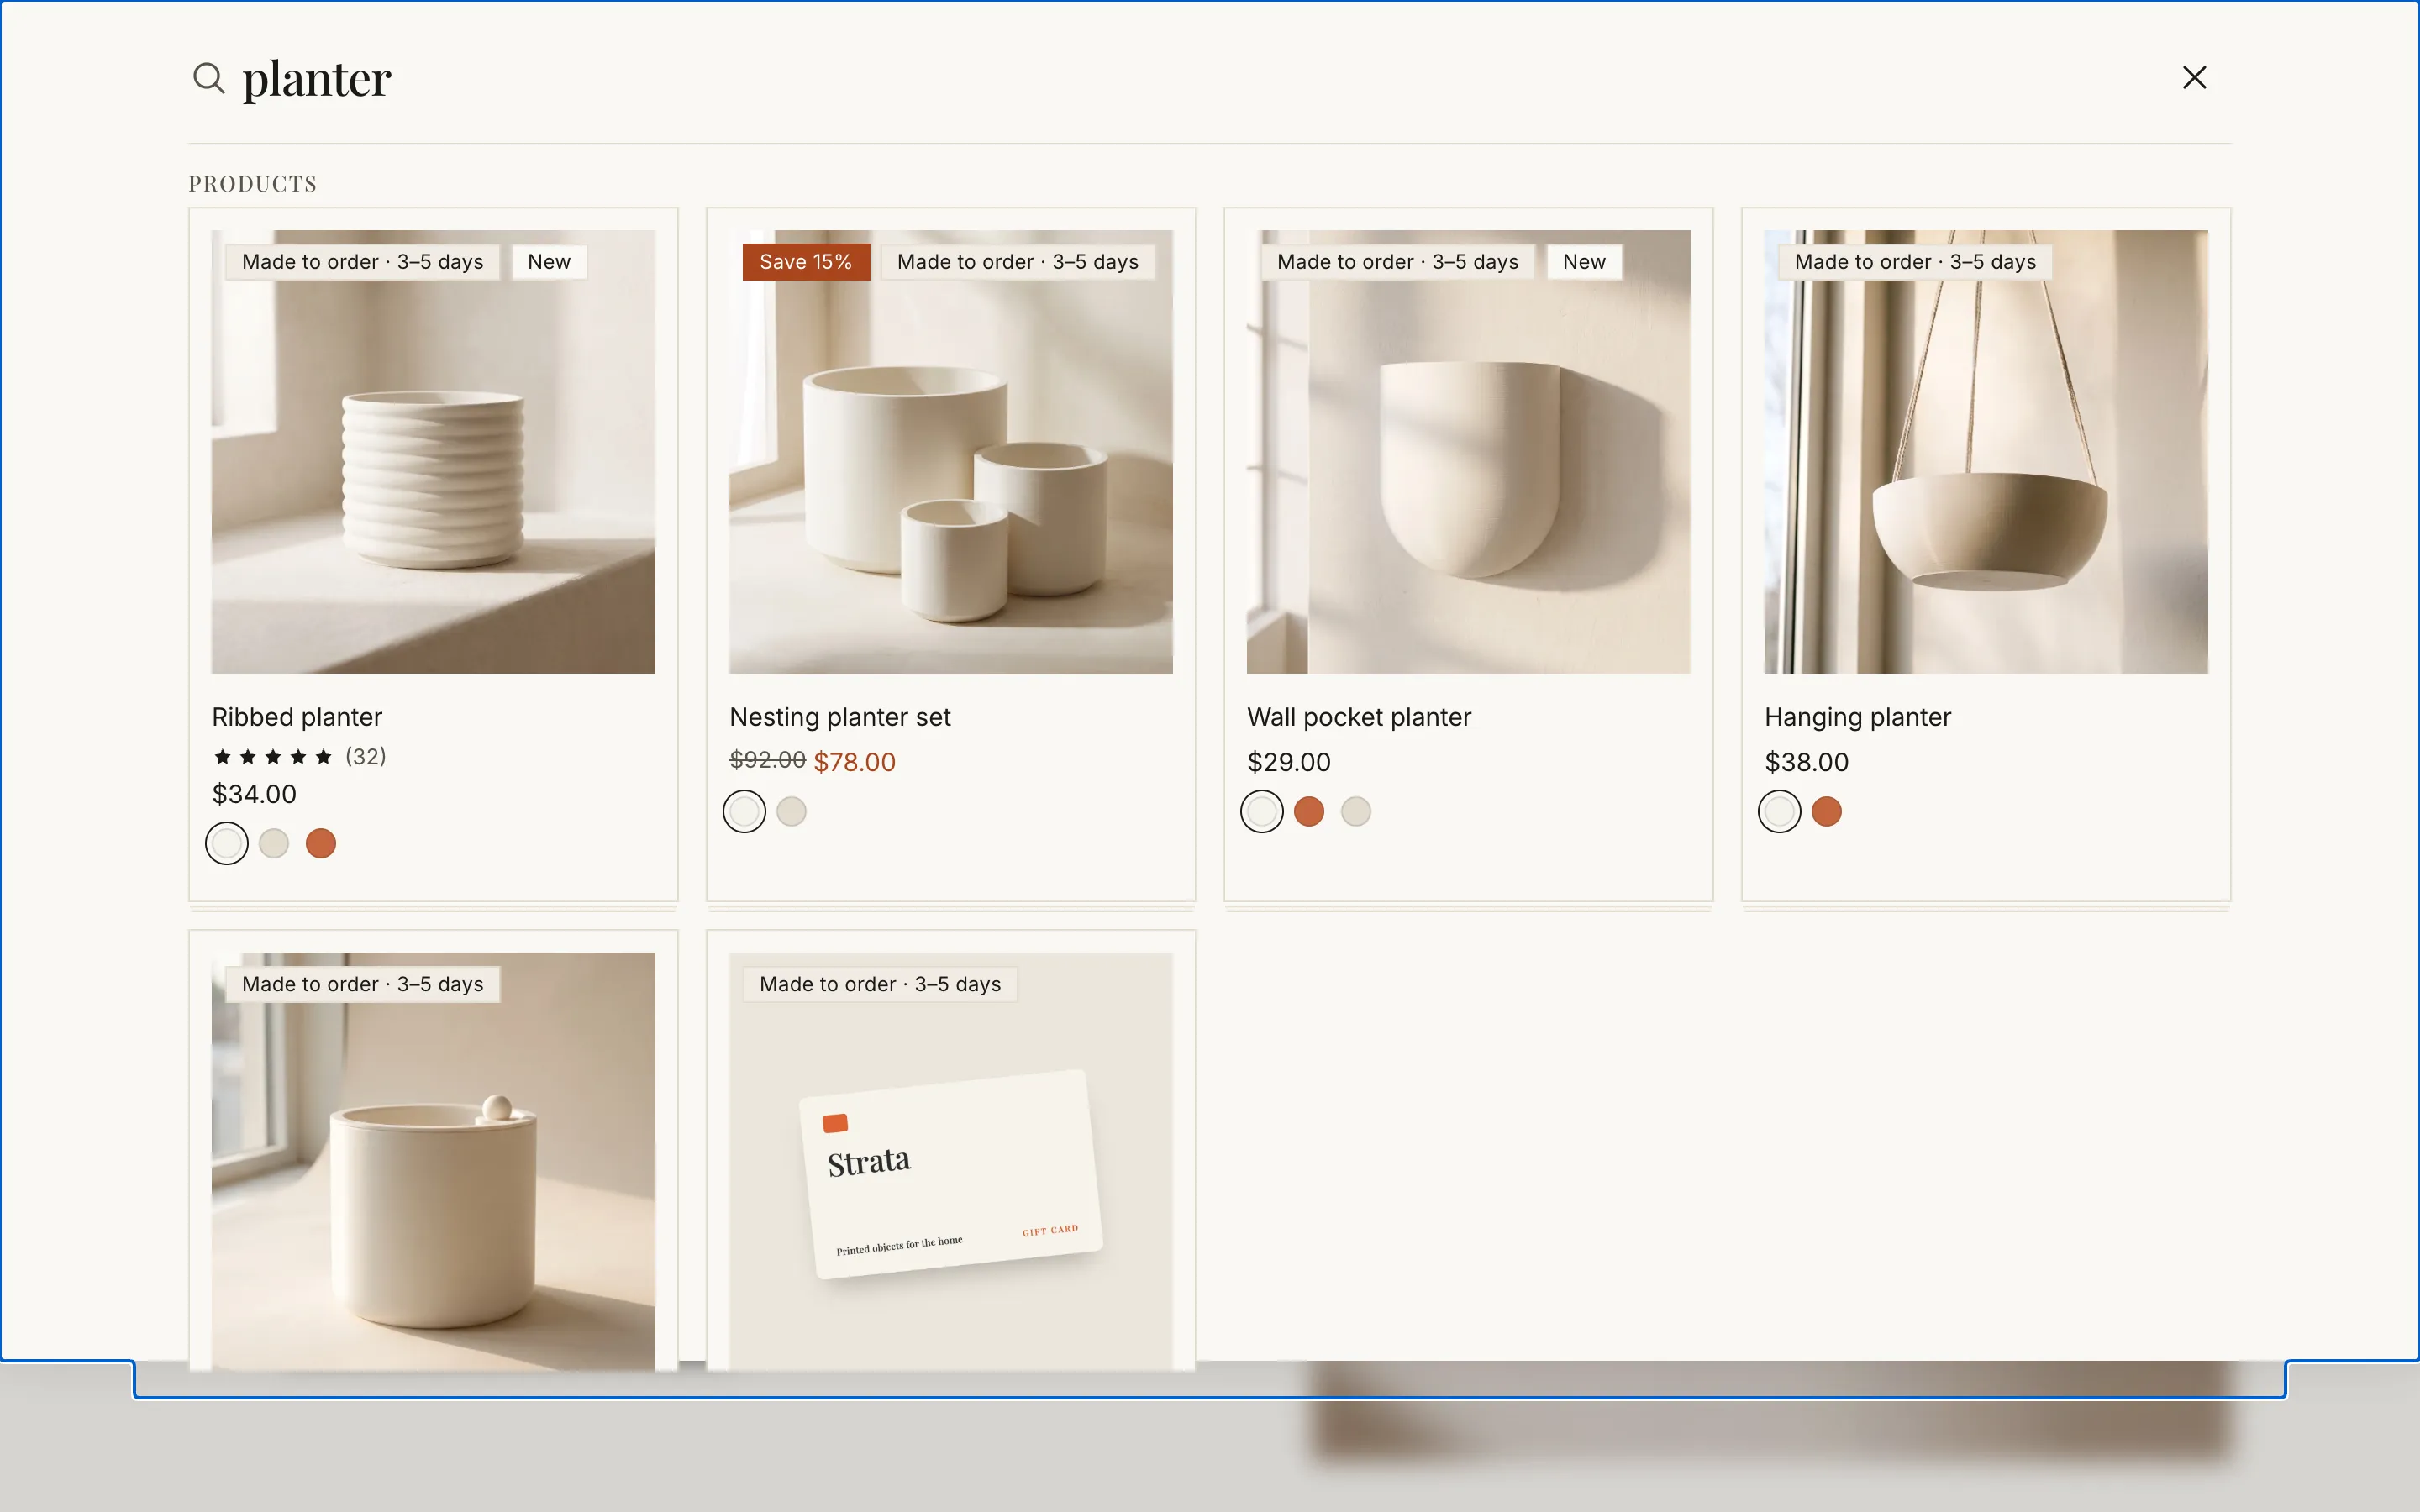The width and height of the screenshot is (2420, 1512).
Task: Open the 'Ribbed planter' title link
Action: 297,717
